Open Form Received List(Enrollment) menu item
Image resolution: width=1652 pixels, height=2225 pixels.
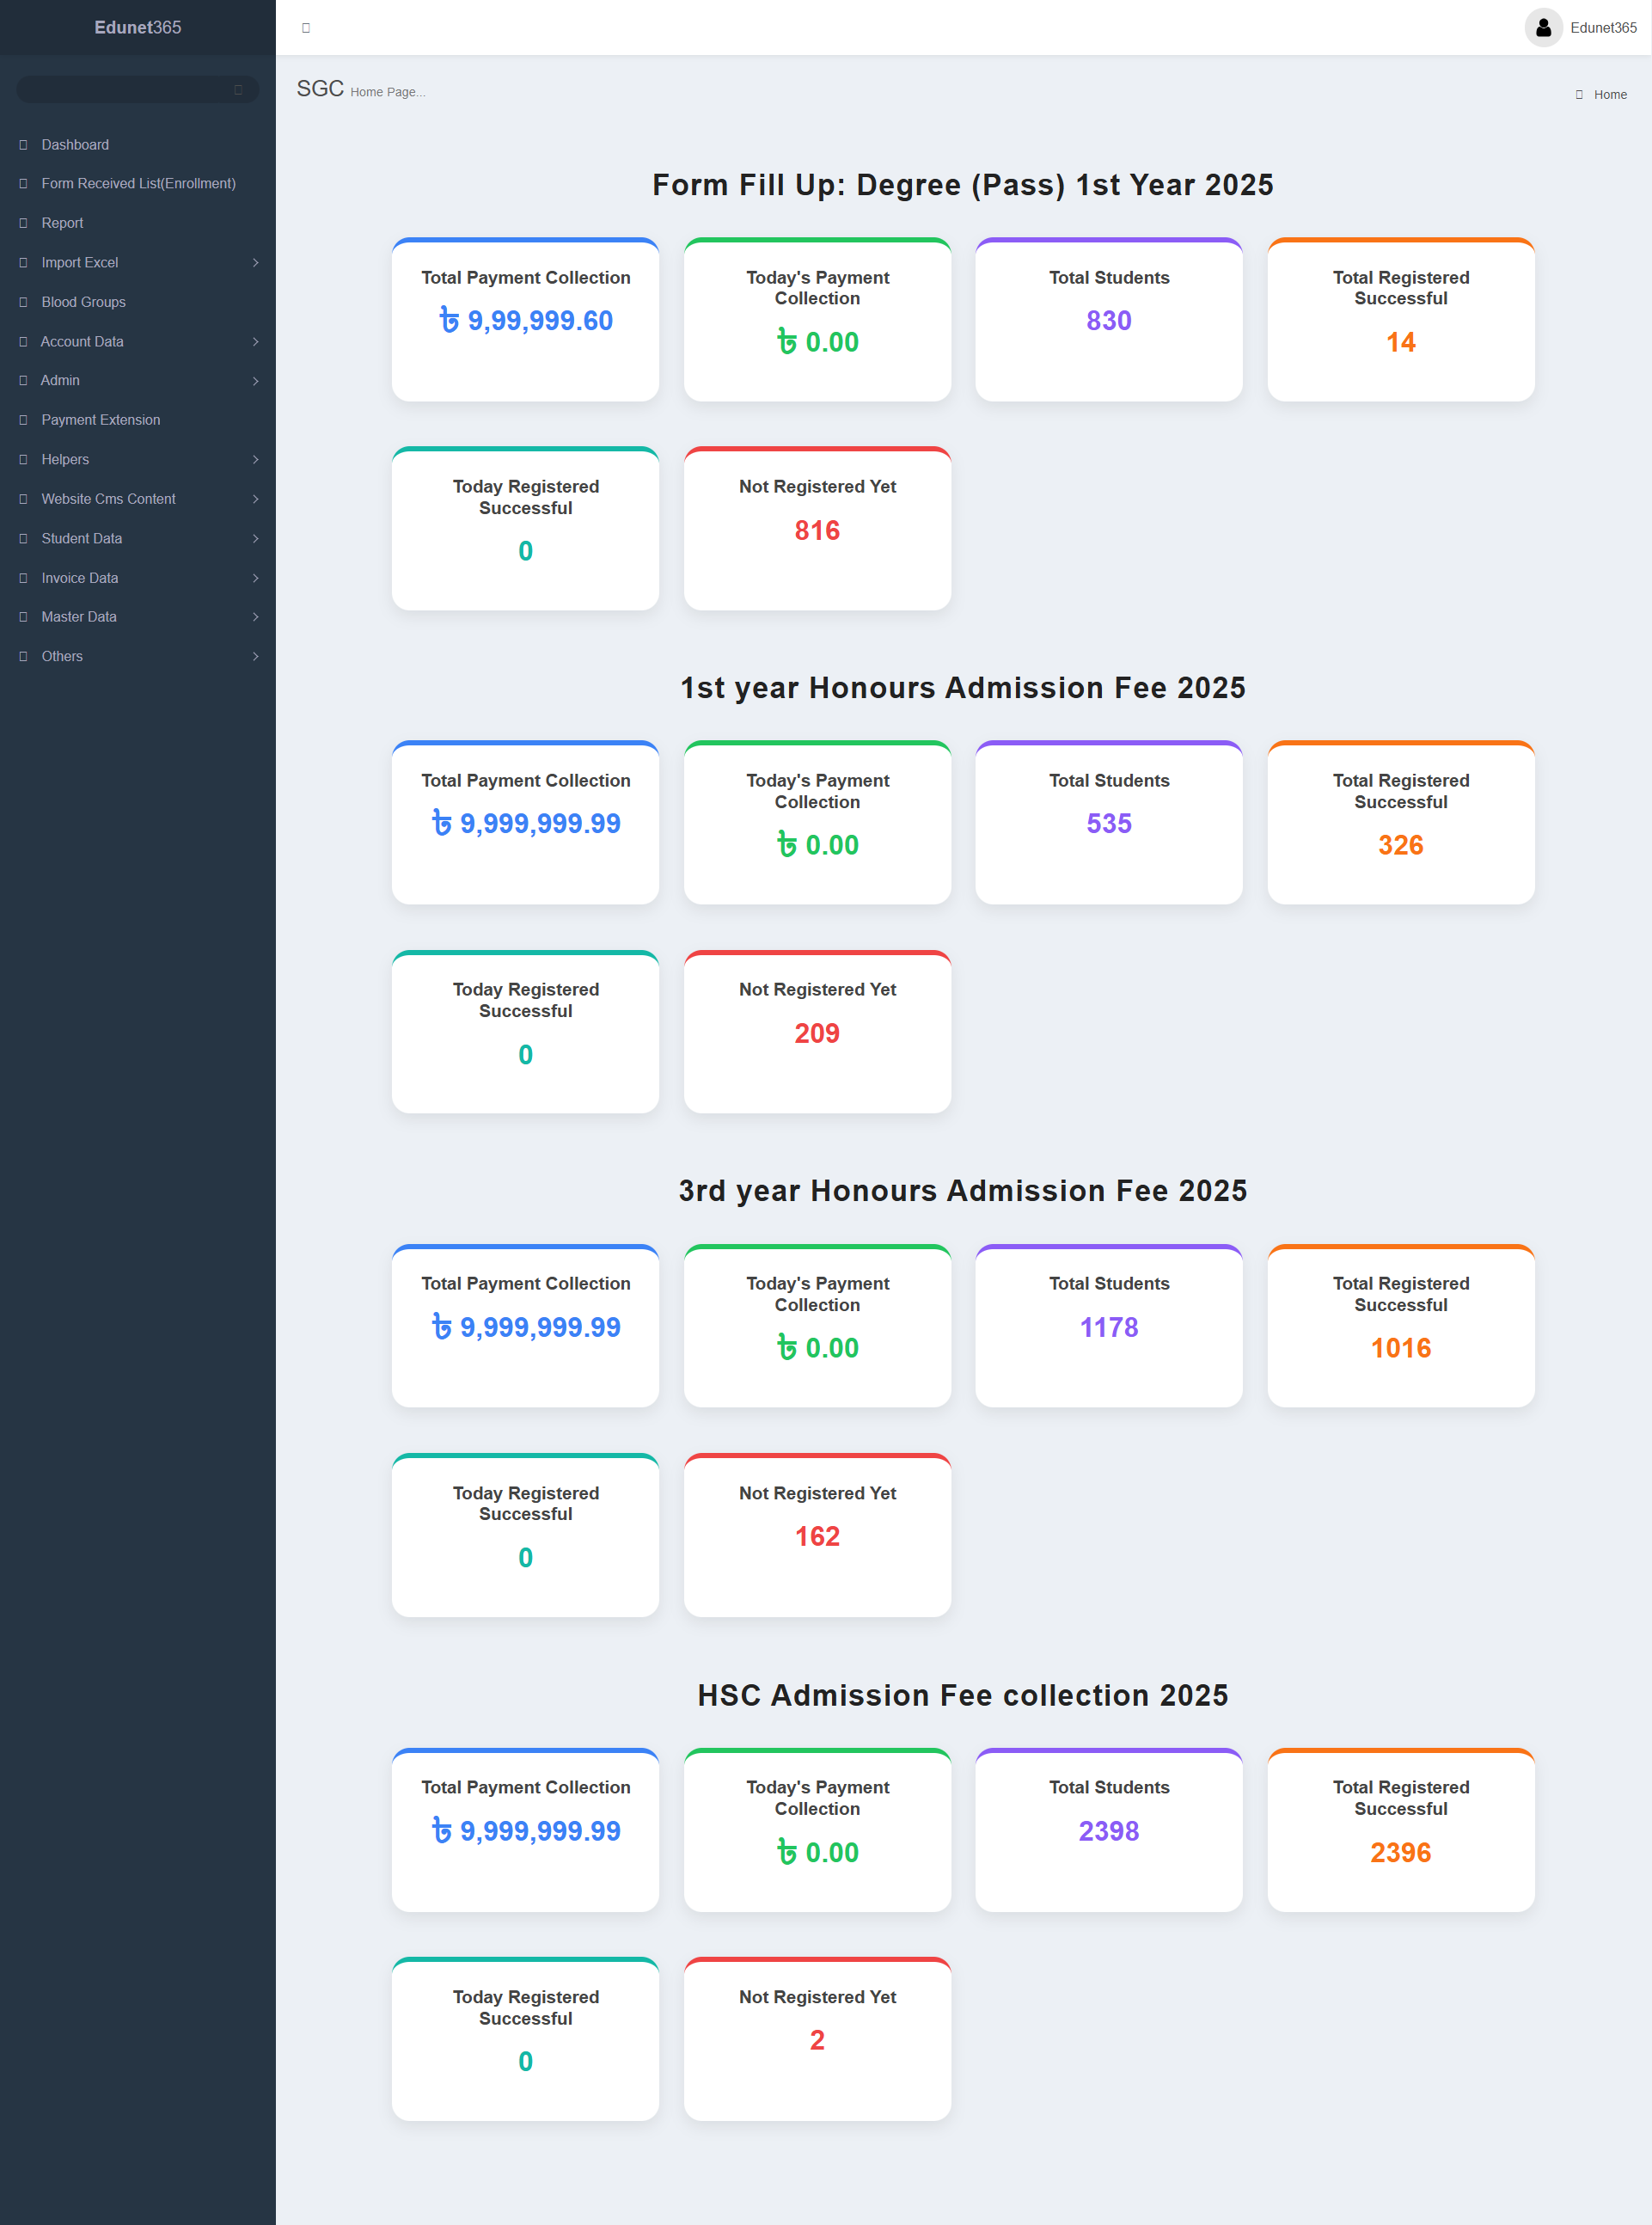[x=138, y=184]
